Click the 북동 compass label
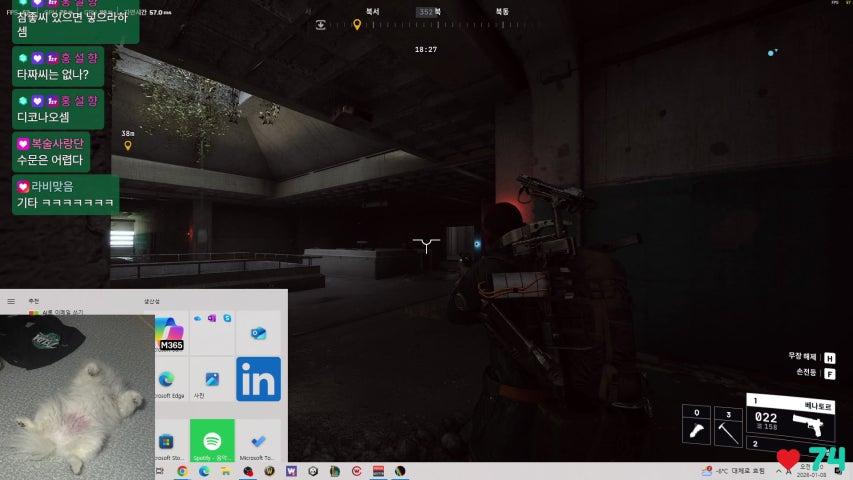853x480 pixels. point(502,11)
